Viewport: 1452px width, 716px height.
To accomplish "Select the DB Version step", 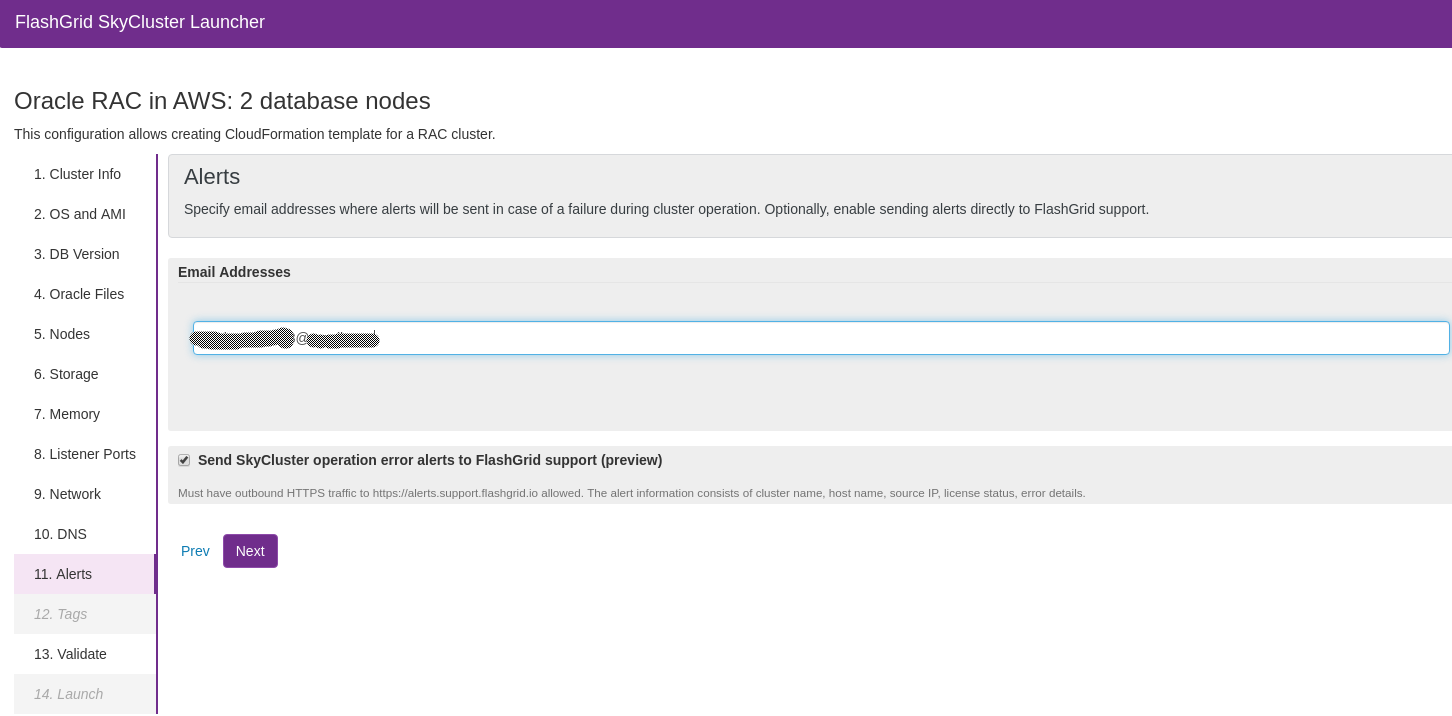I will coord(76,254).
